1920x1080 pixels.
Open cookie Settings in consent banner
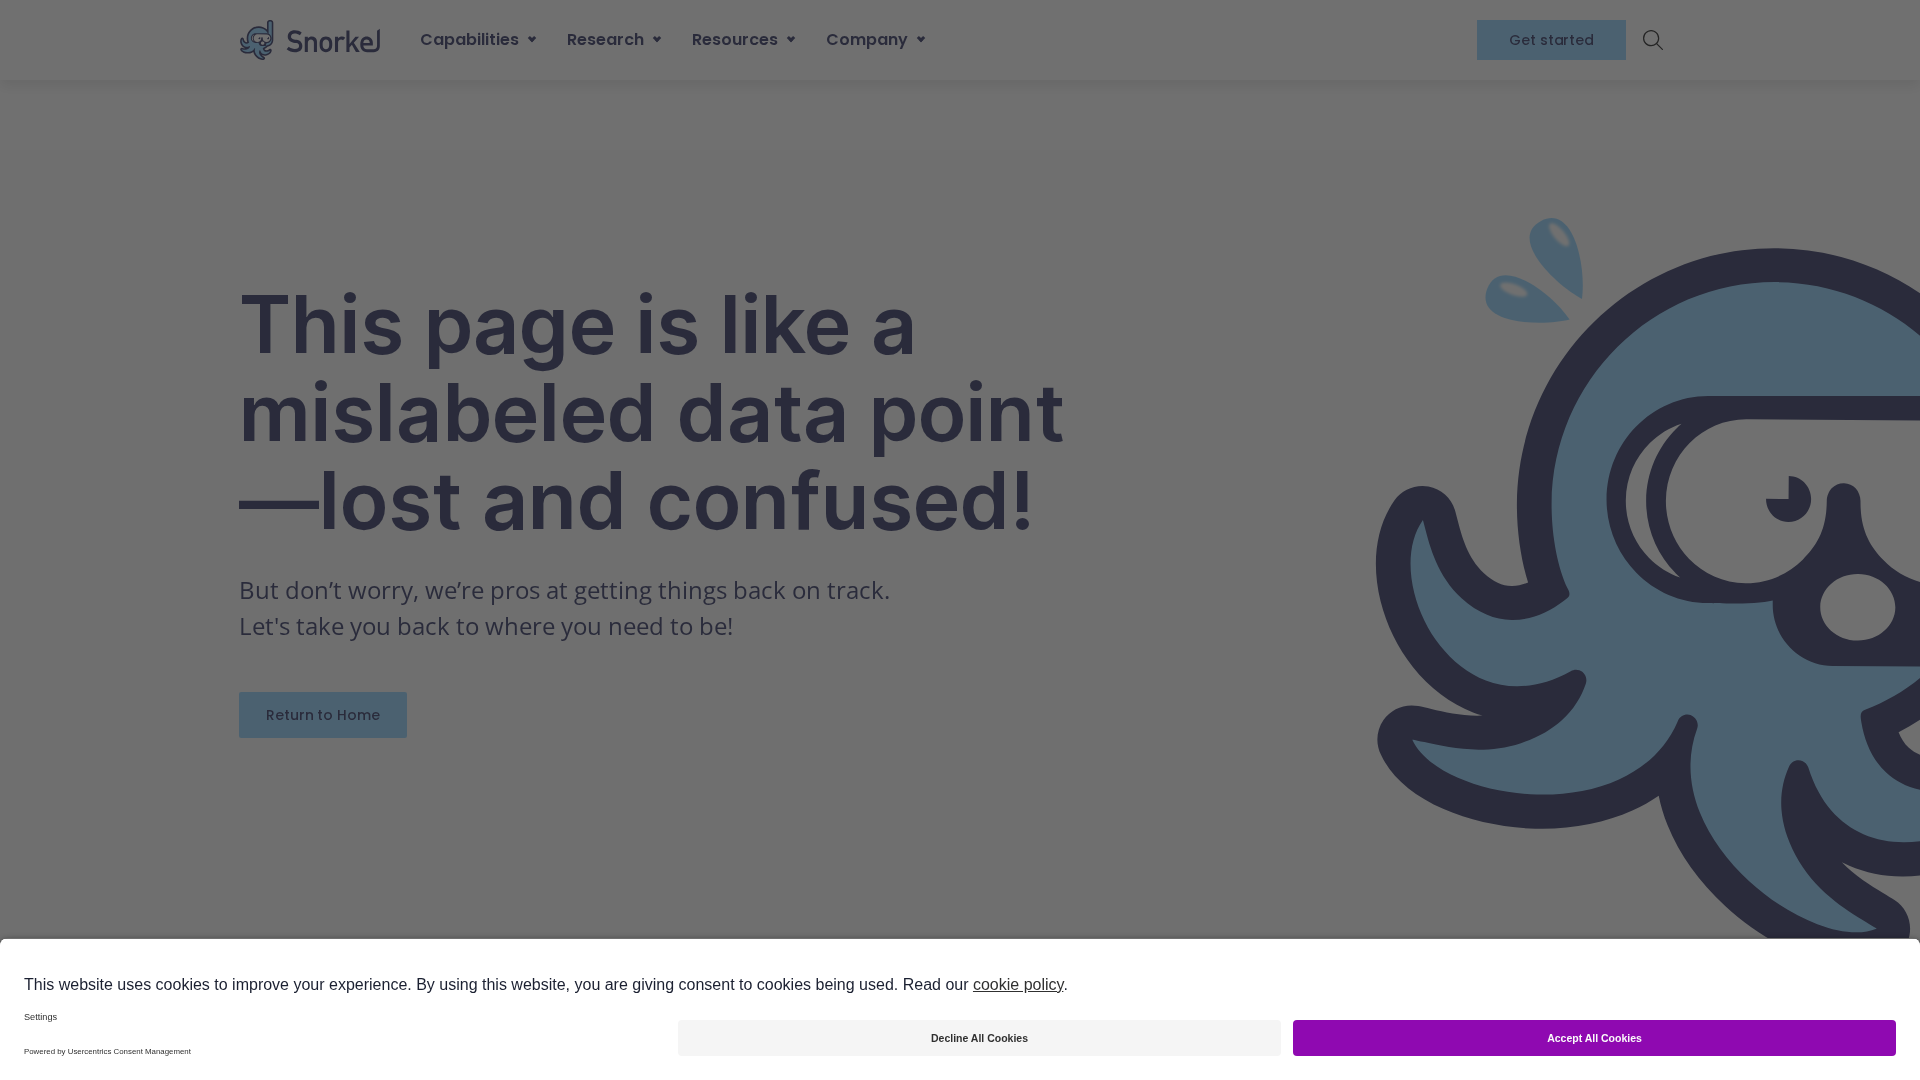tap(41, 1017)
